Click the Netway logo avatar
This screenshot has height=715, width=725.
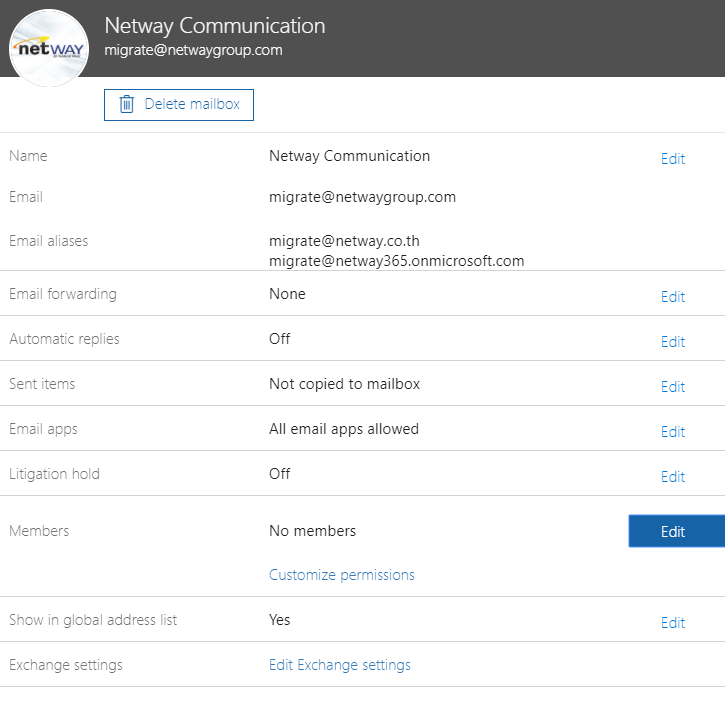point(48,48)
